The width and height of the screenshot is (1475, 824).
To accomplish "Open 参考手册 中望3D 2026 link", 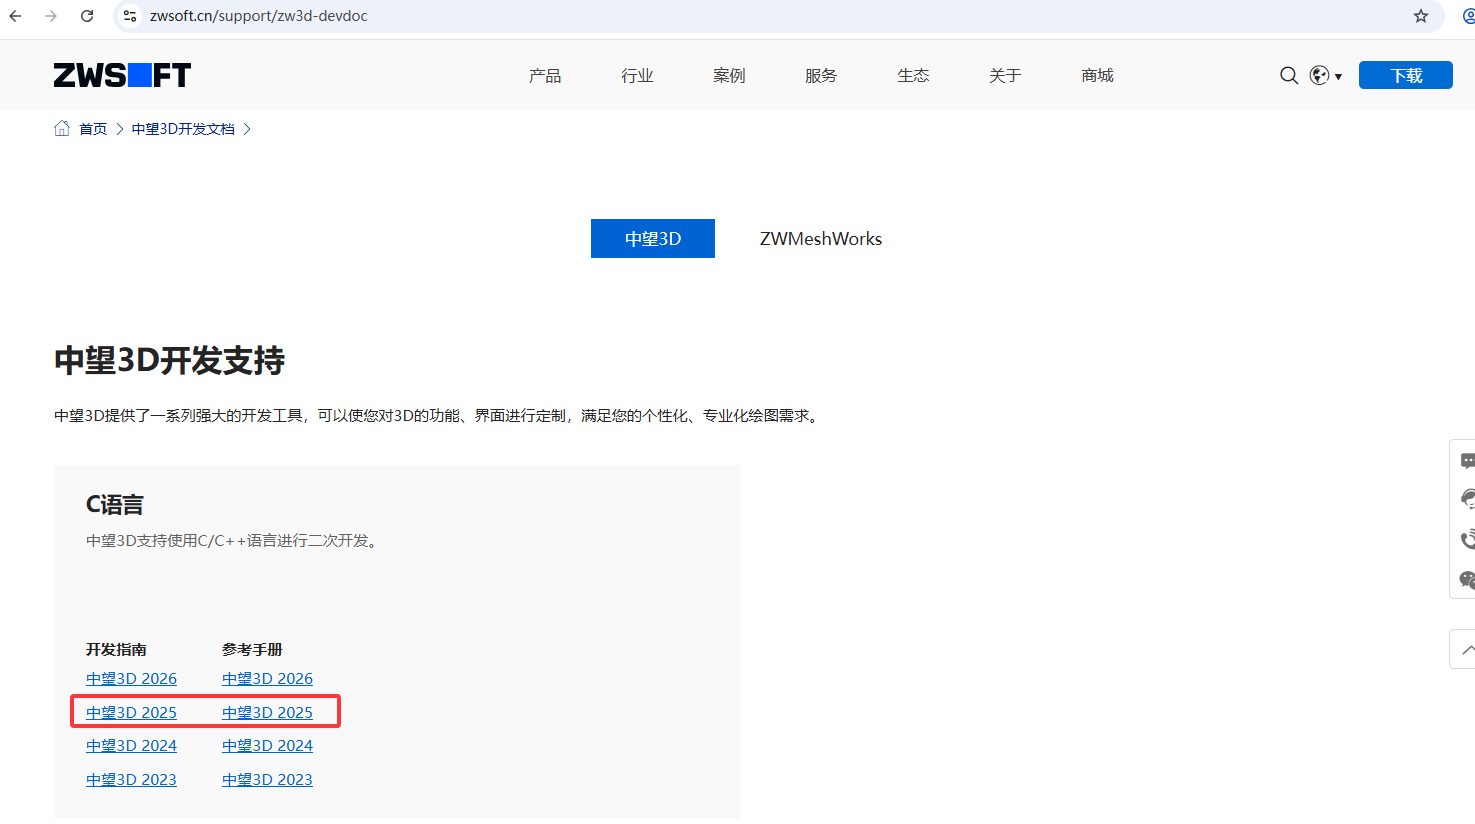I will pyautogui.click(x=267, y=679).
